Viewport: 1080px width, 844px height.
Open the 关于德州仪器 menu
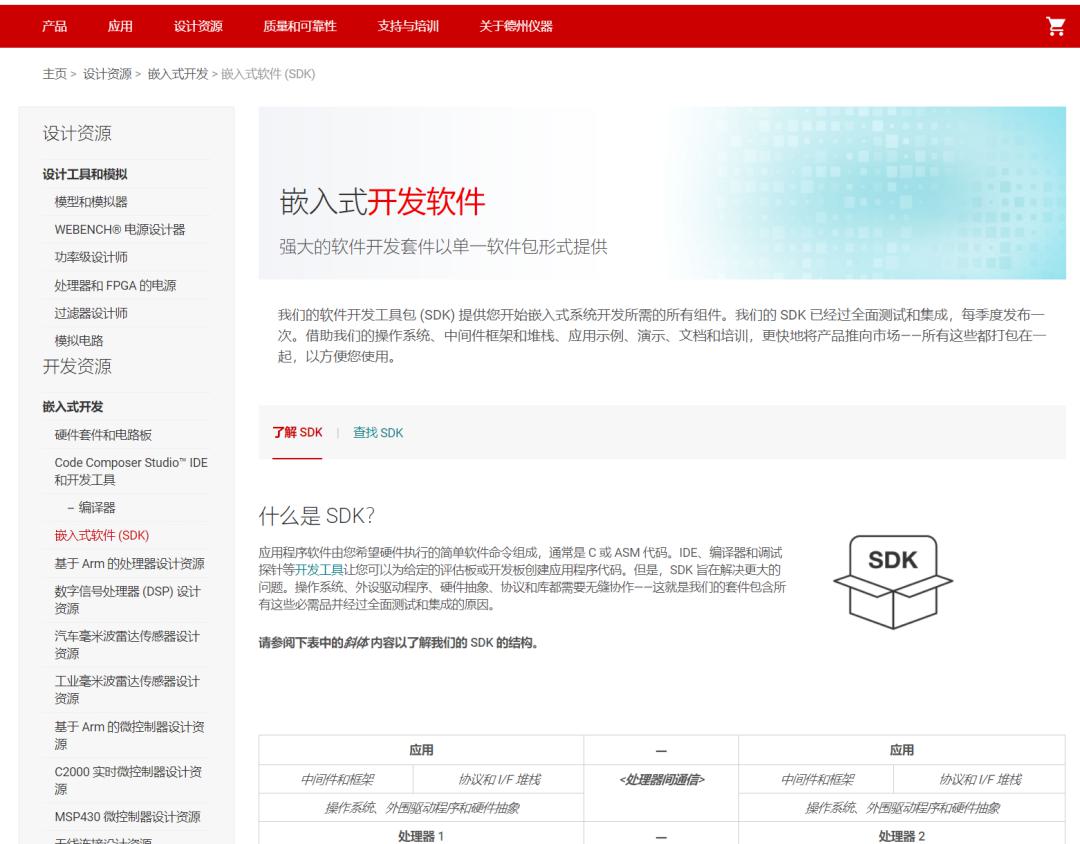[x=516, y=26]
